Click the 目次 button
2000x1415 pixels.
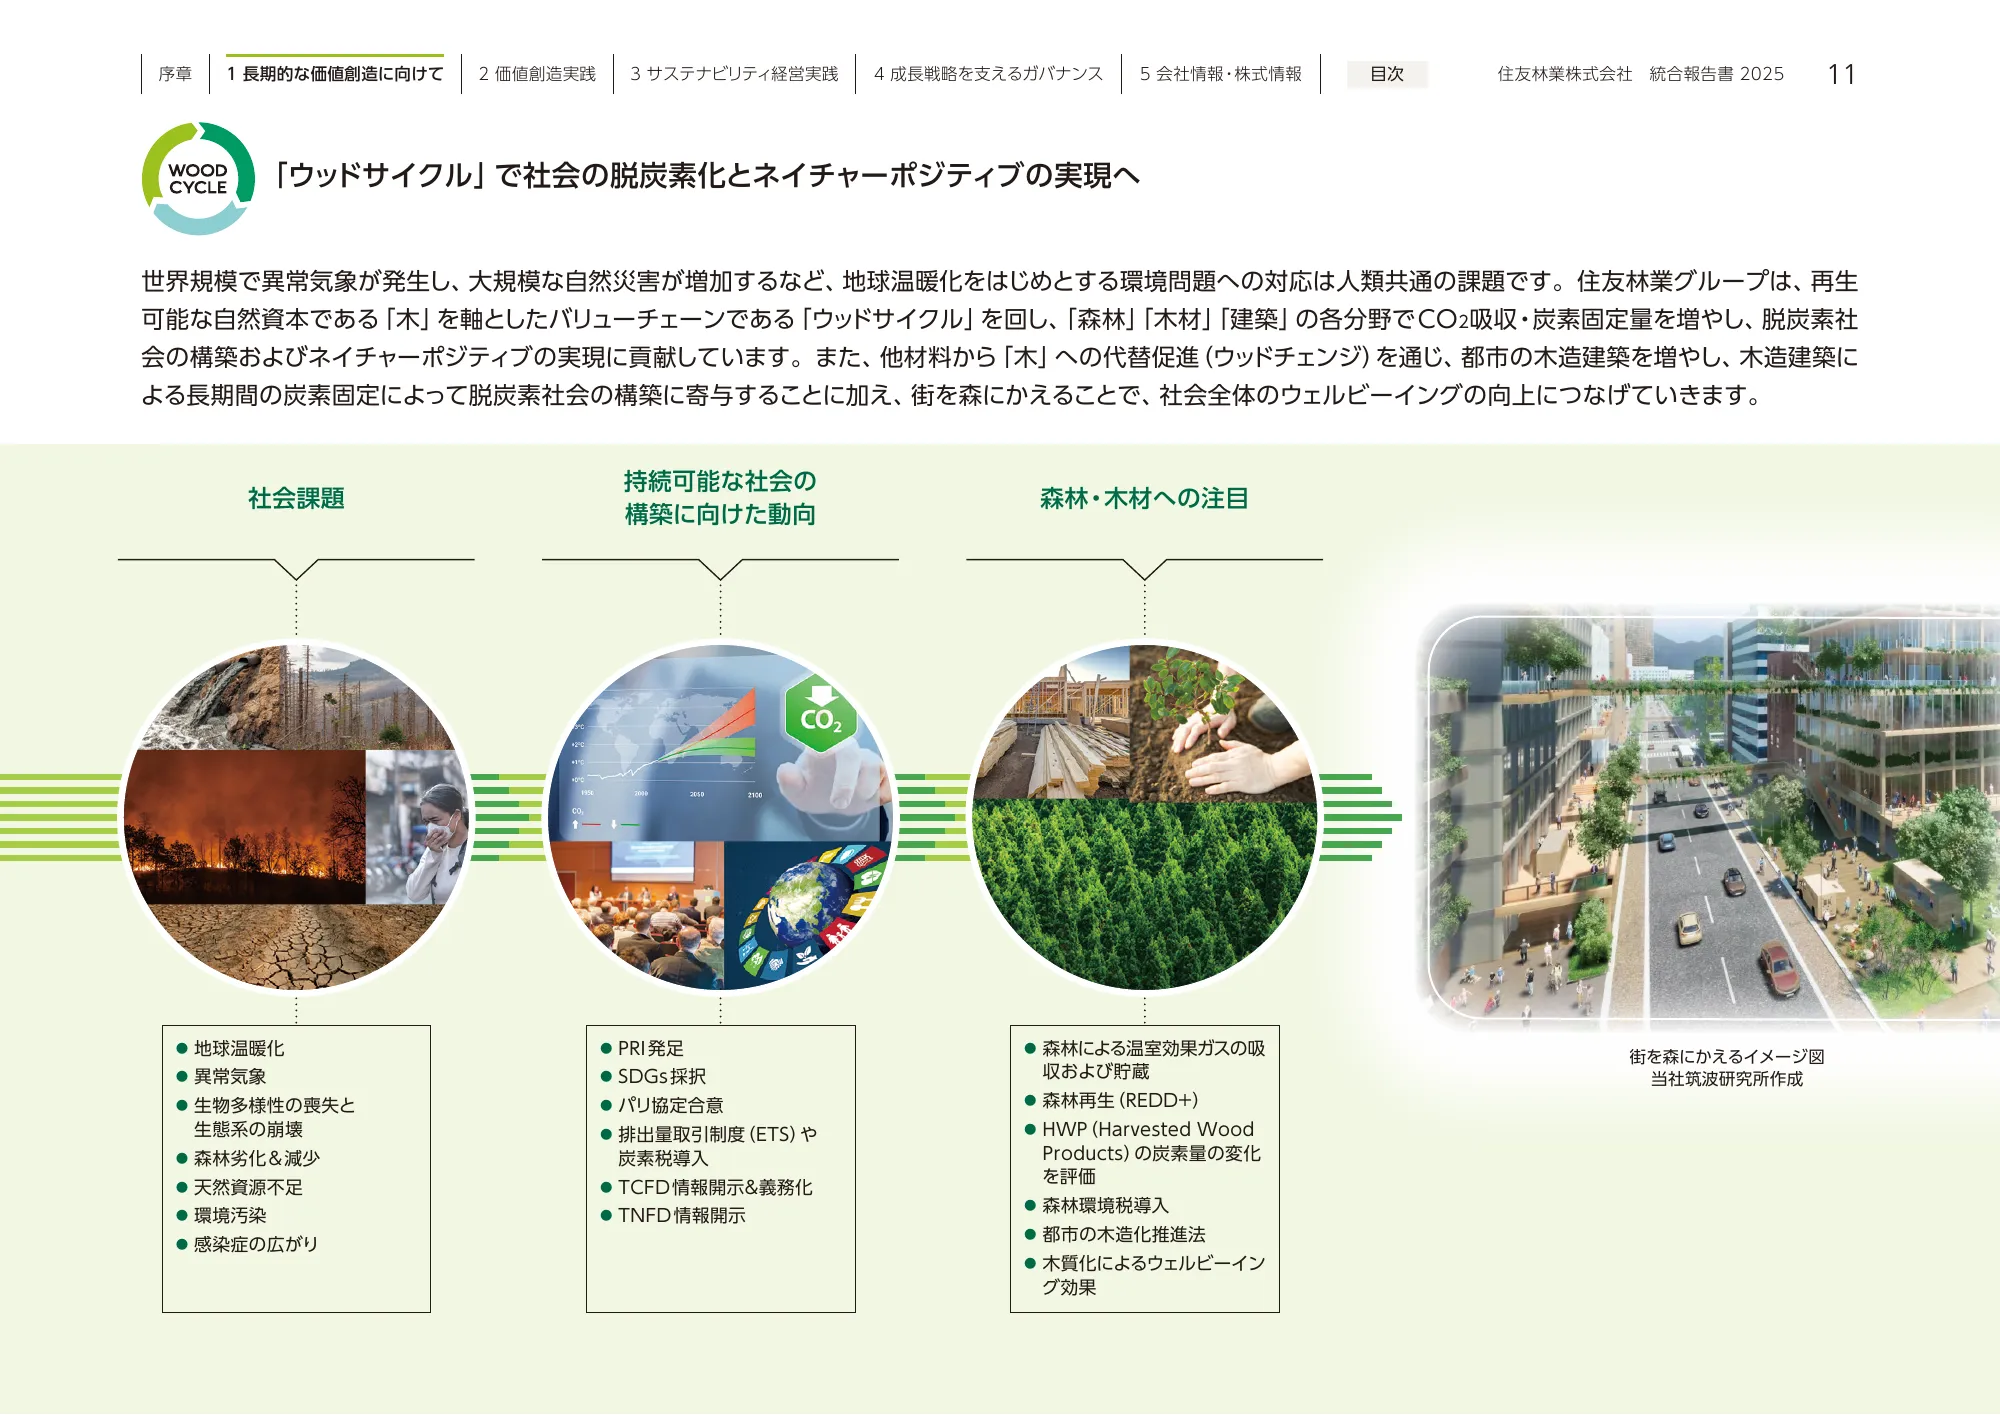[1387, 75]
